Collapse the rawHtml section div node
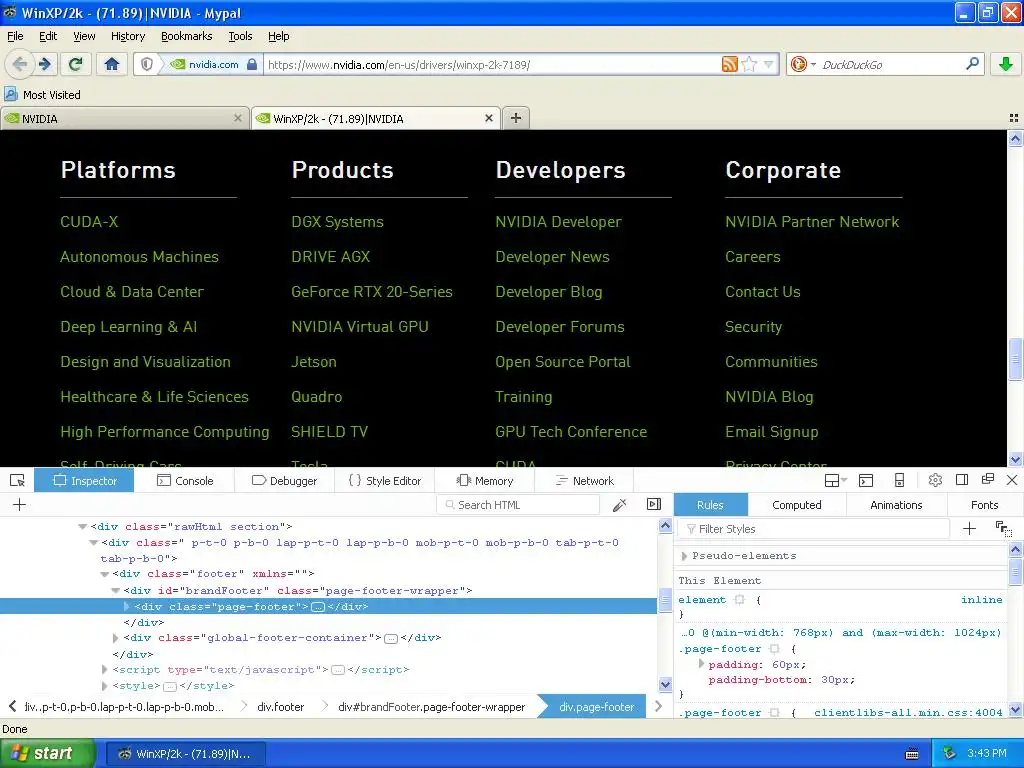This screenshot has width=1024, height=768. point(82,526)
